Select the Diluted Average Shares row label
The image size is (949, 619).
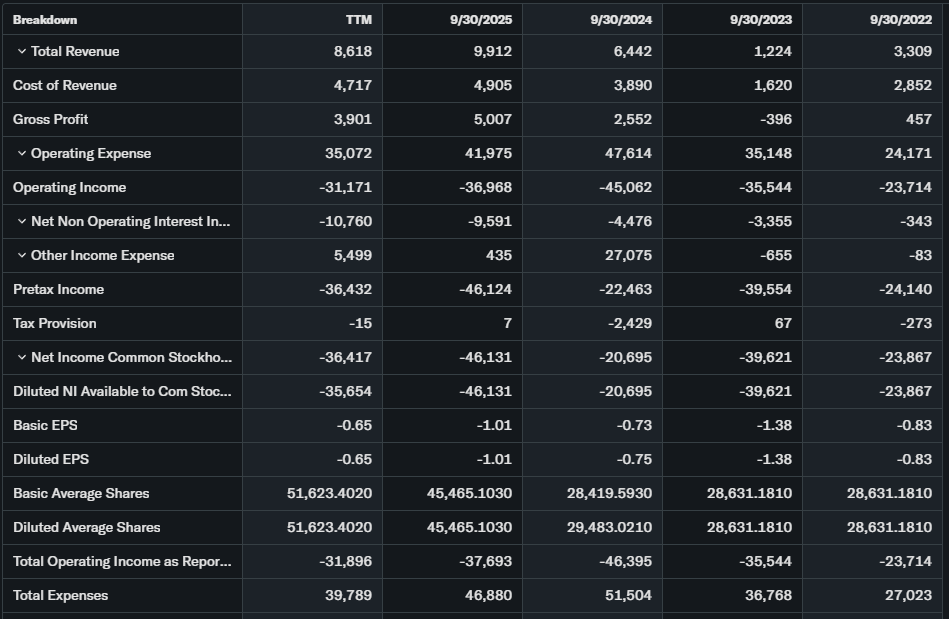coord(87,528)
